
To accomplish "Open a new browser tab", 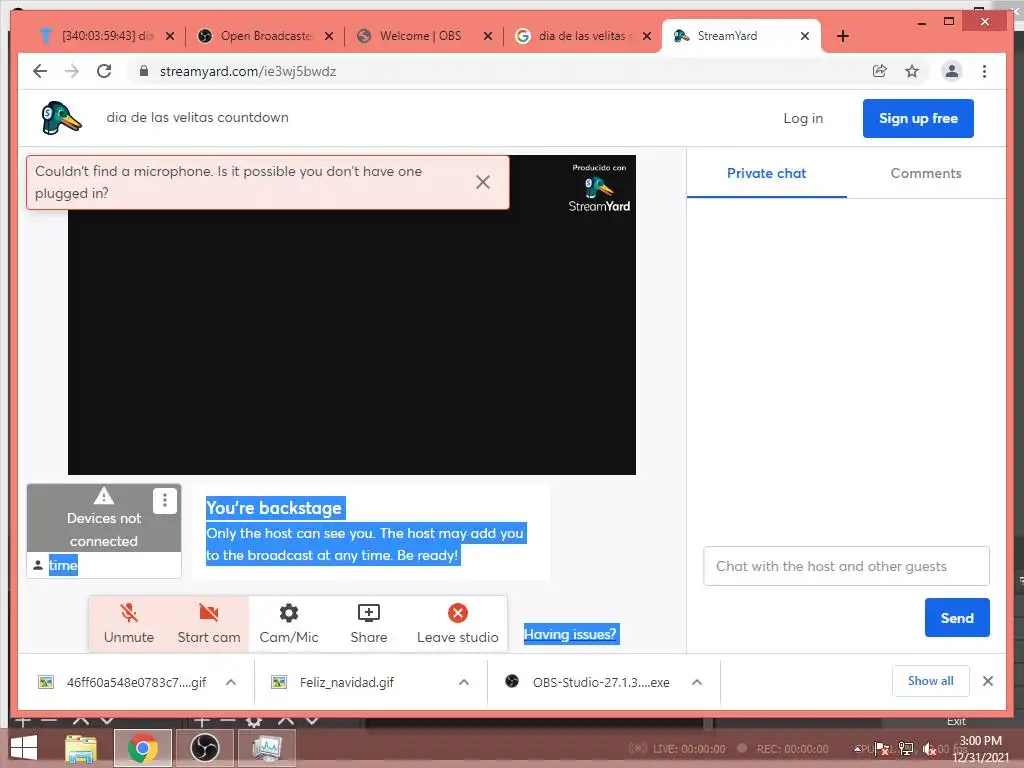I will pos(843,36).
